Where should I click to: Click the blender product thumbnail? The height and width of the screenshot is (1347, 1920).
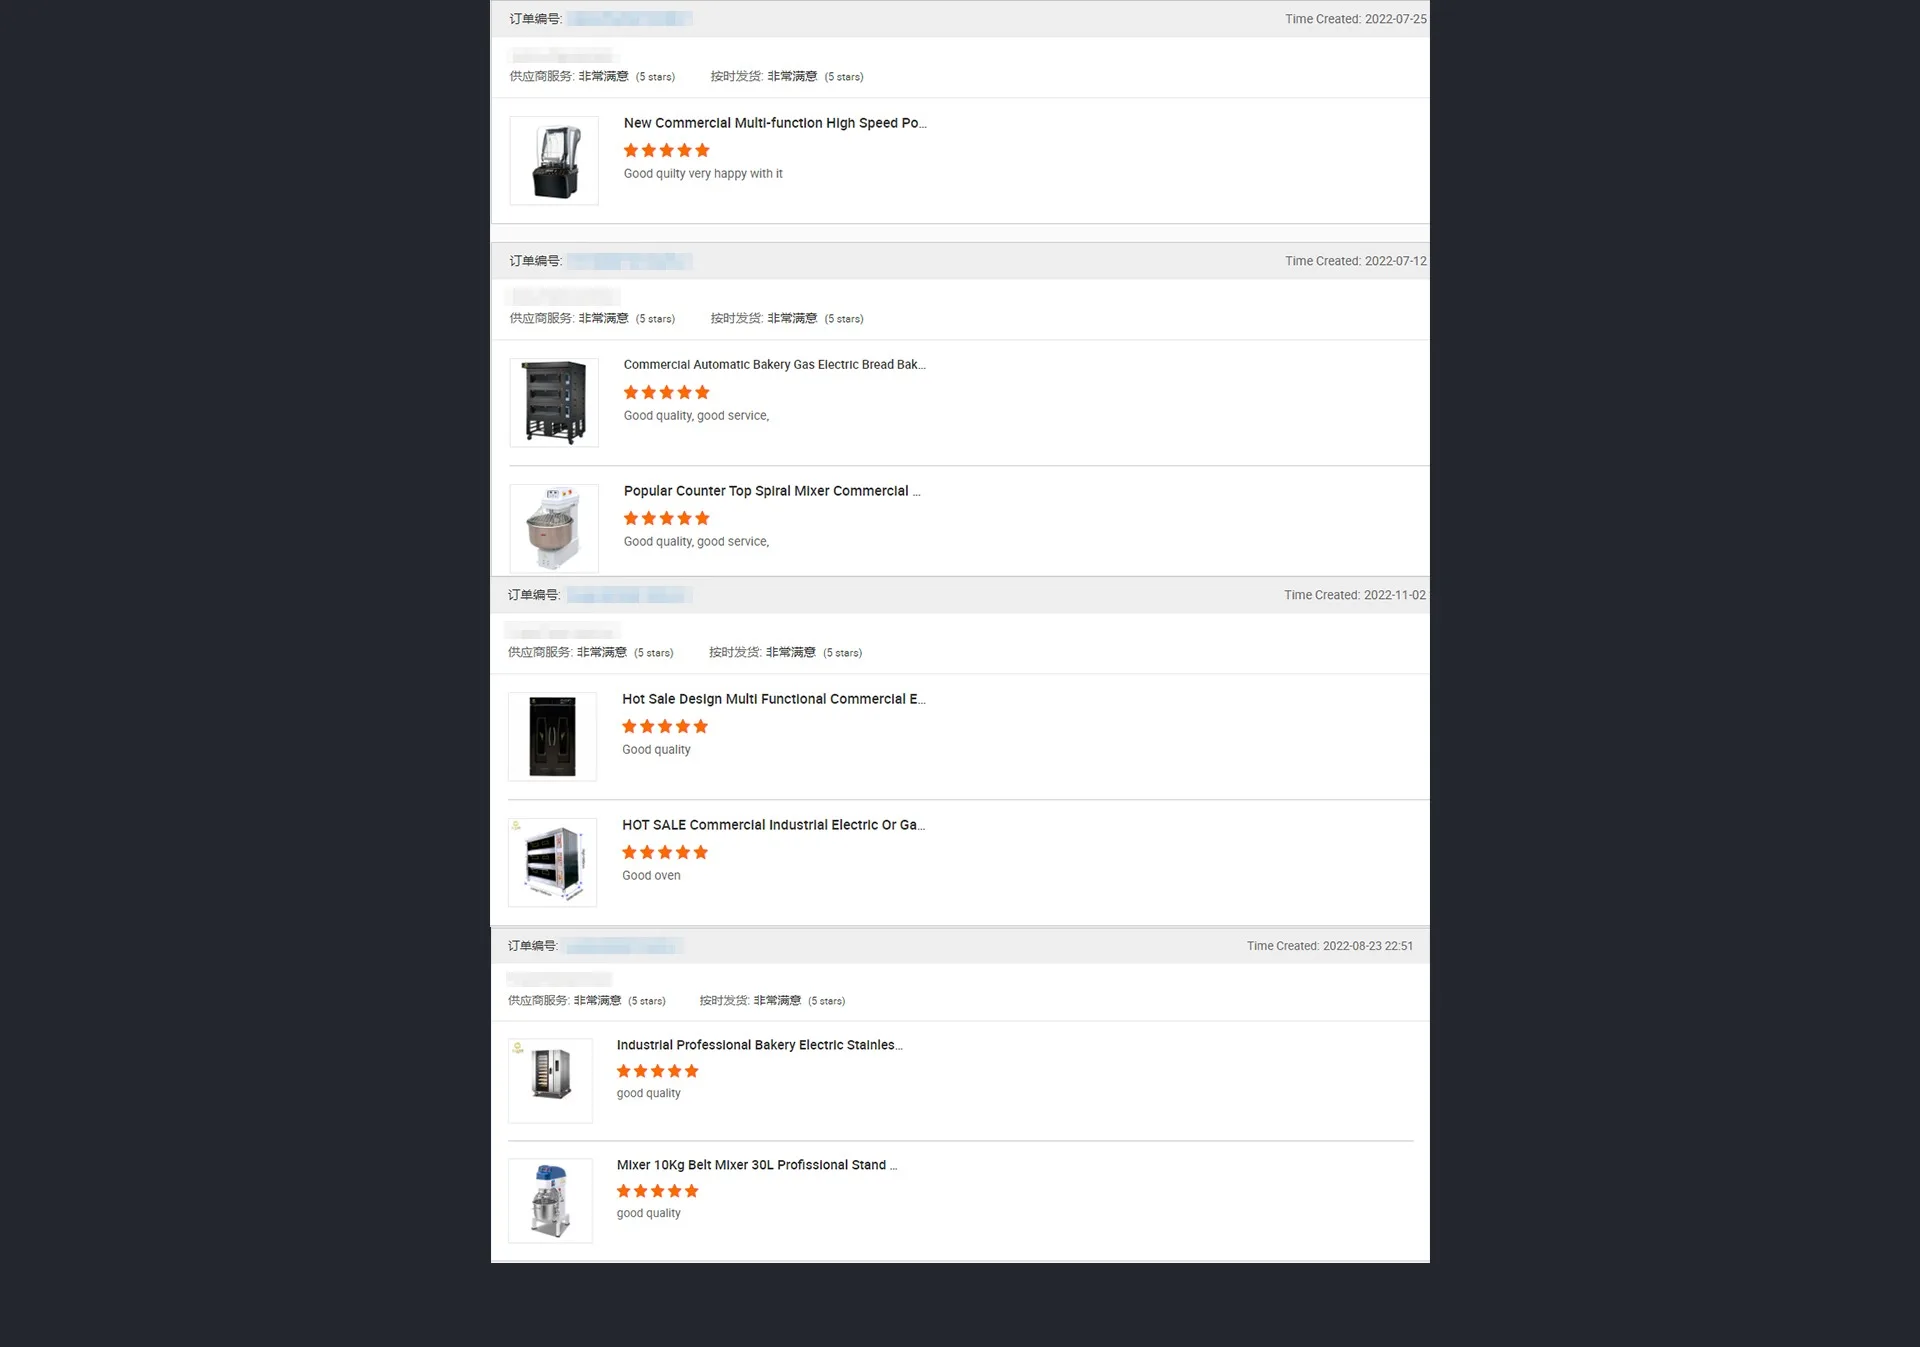(x=554, y=161)
